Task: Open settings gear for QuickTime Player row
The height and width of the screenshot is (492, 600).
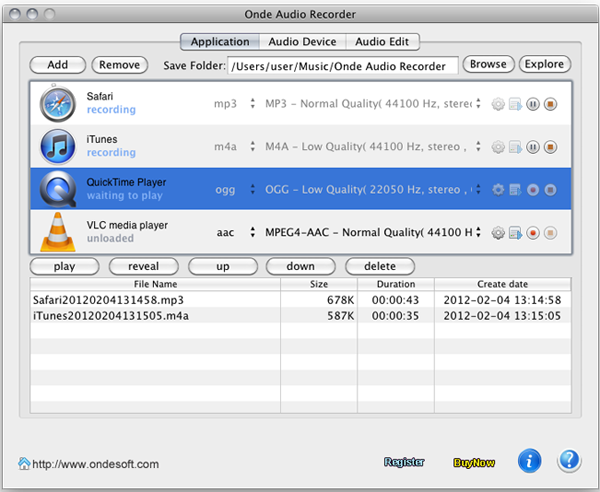Action: coord(498,190)
